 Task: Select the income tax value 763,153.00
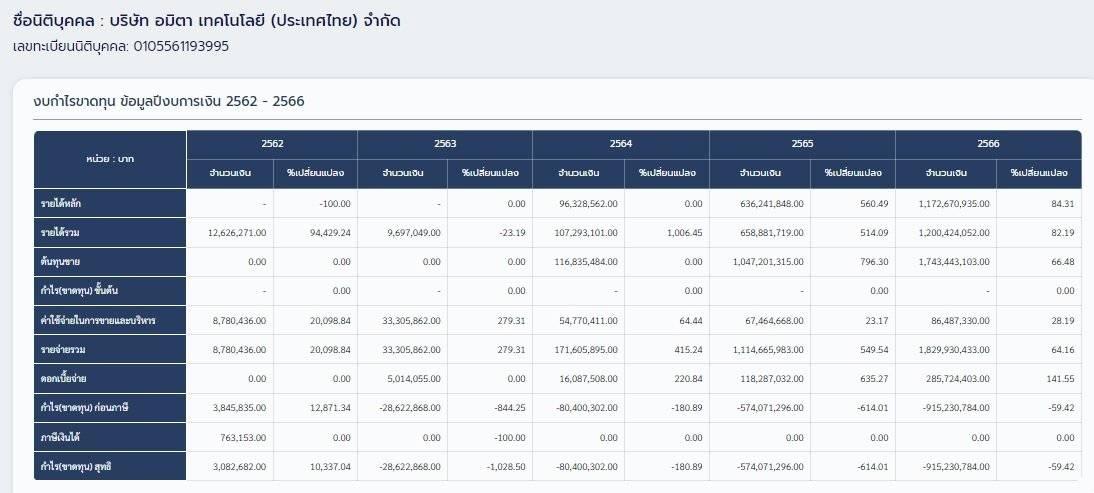(241, 437)
